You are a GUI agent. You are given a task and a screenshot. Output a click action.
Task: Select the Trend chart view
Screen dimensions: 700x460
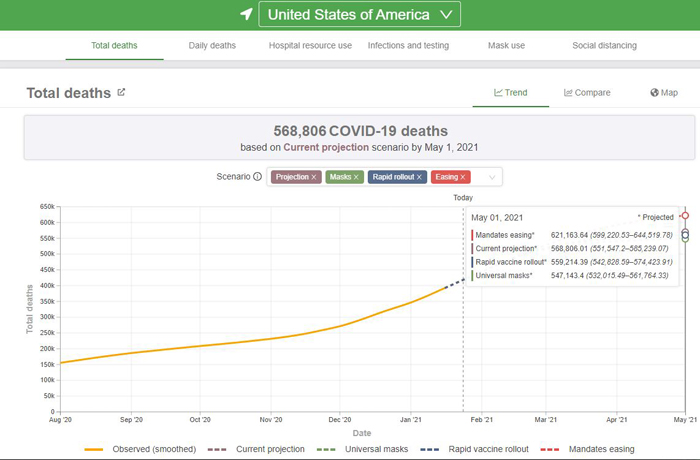coord(511,93)
